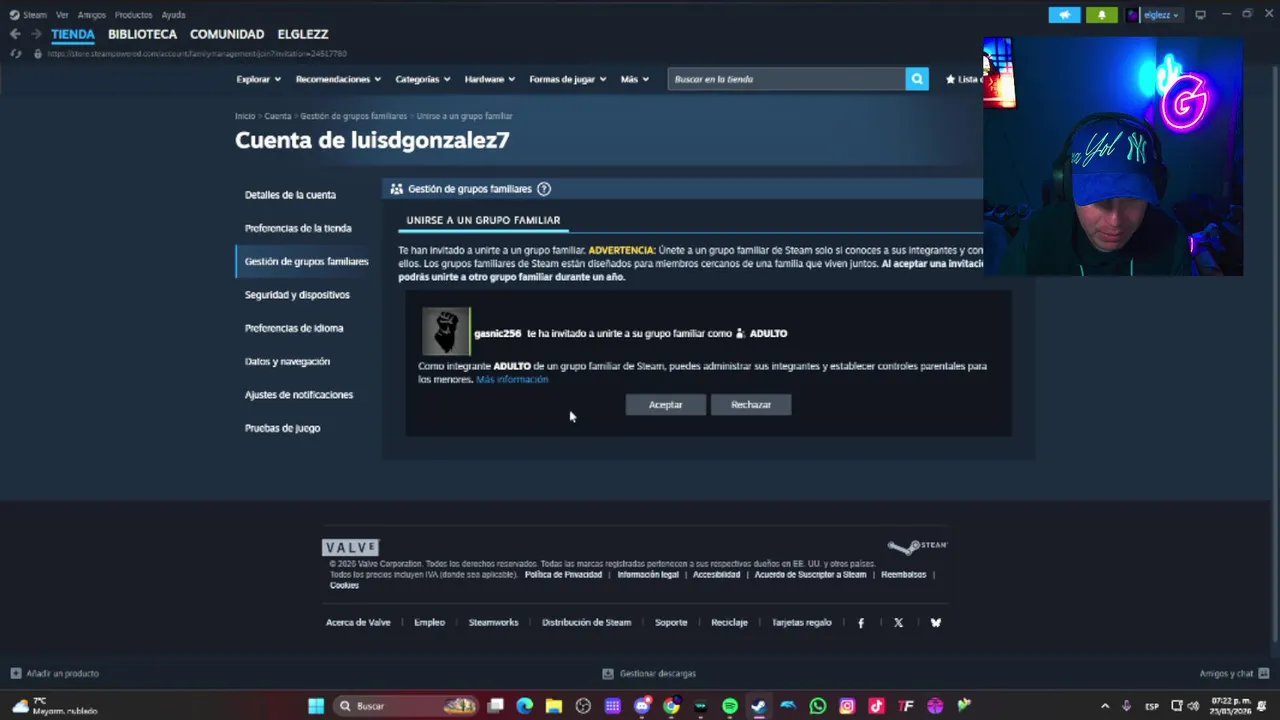
Task: Expand the Hardware dropdown
Action: pos(489,79)
